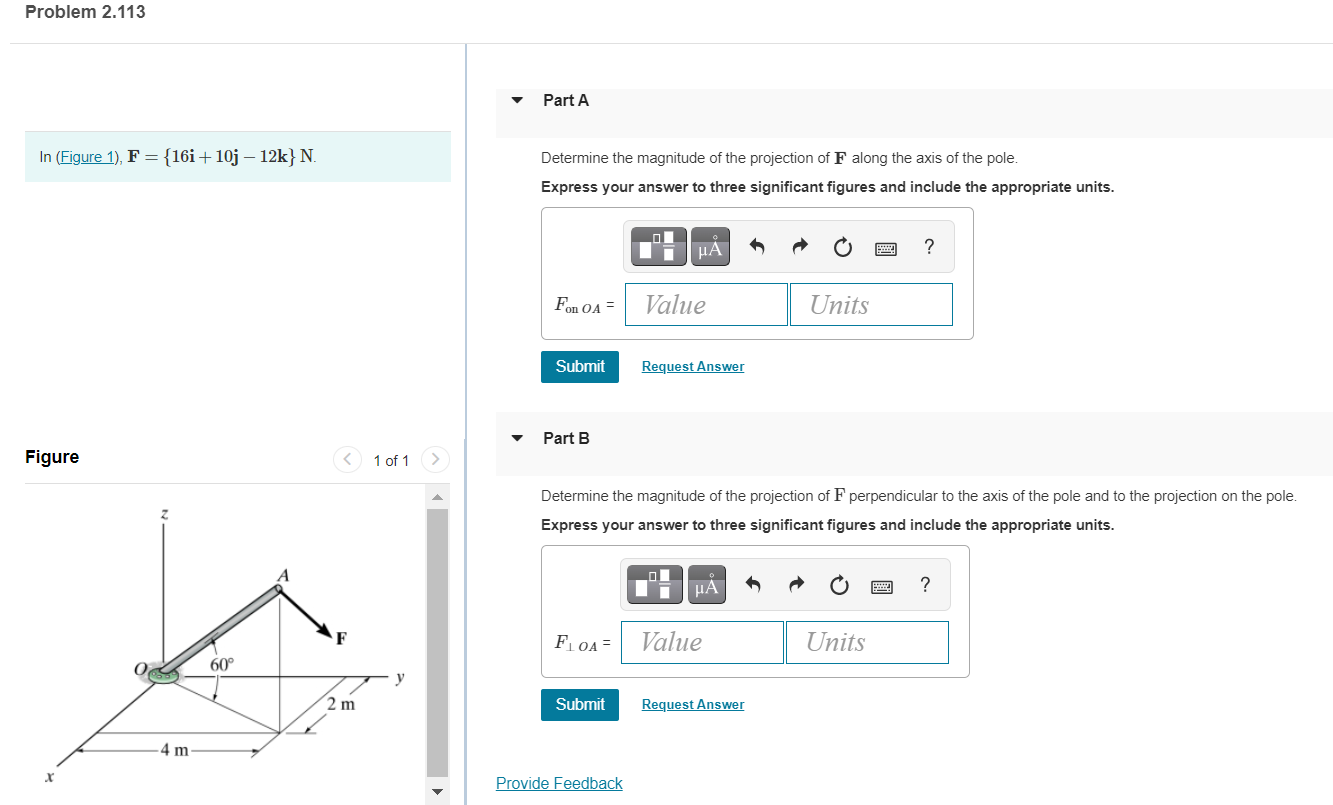Open the units symbols button in Part A

pos(709,247)
